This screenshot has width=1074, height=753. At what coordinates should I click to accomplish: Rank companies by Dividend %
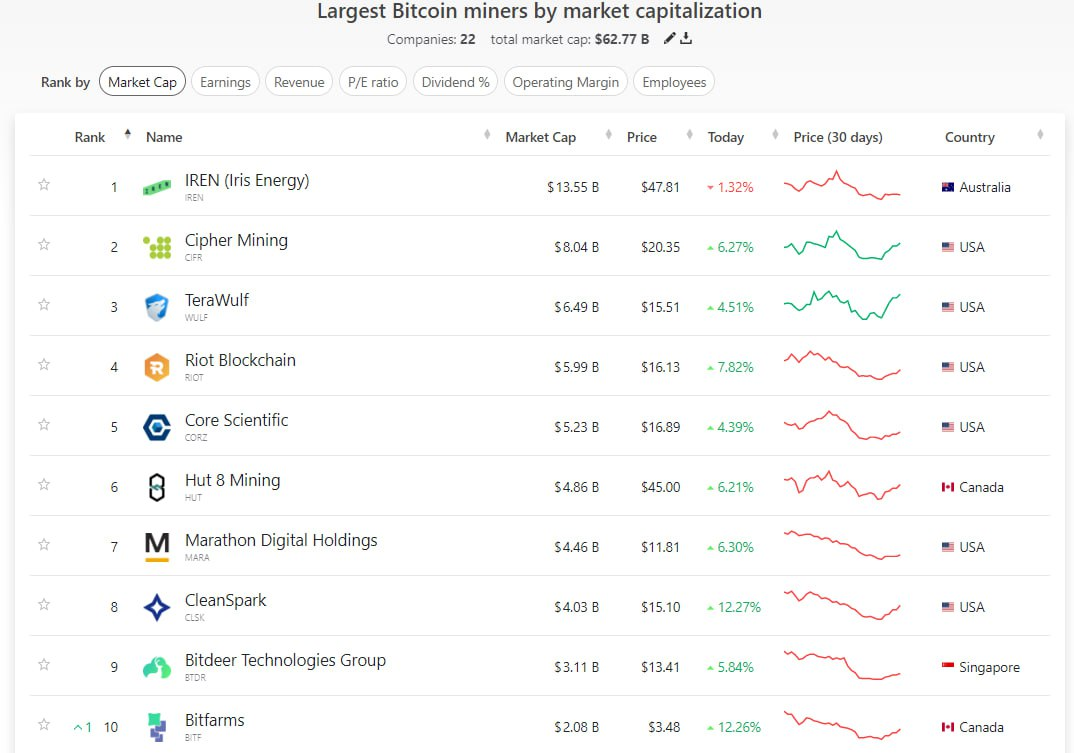click(x=455, y=82)
